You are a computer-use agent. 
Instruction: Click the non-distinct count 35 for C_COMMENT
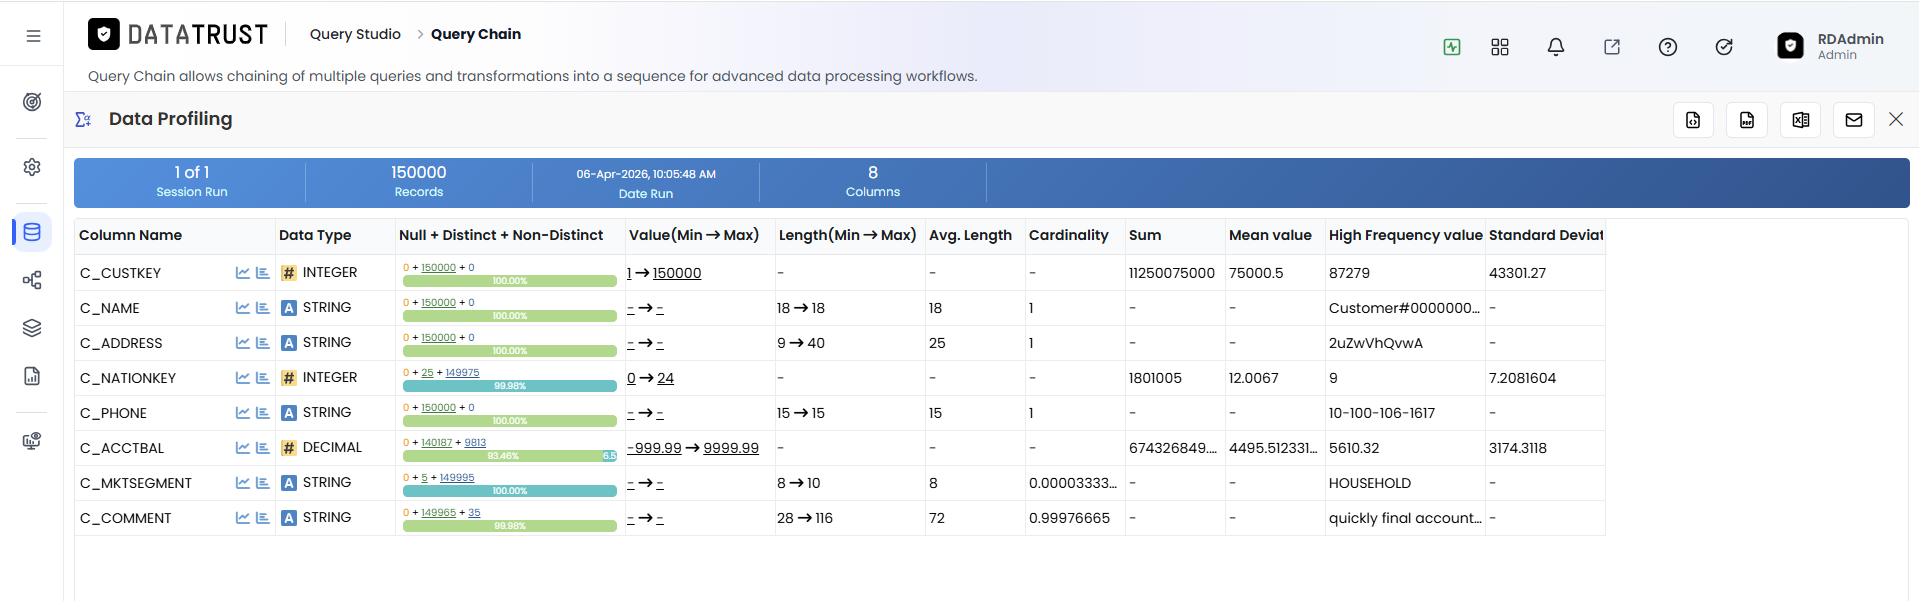(x=474, y=513)
